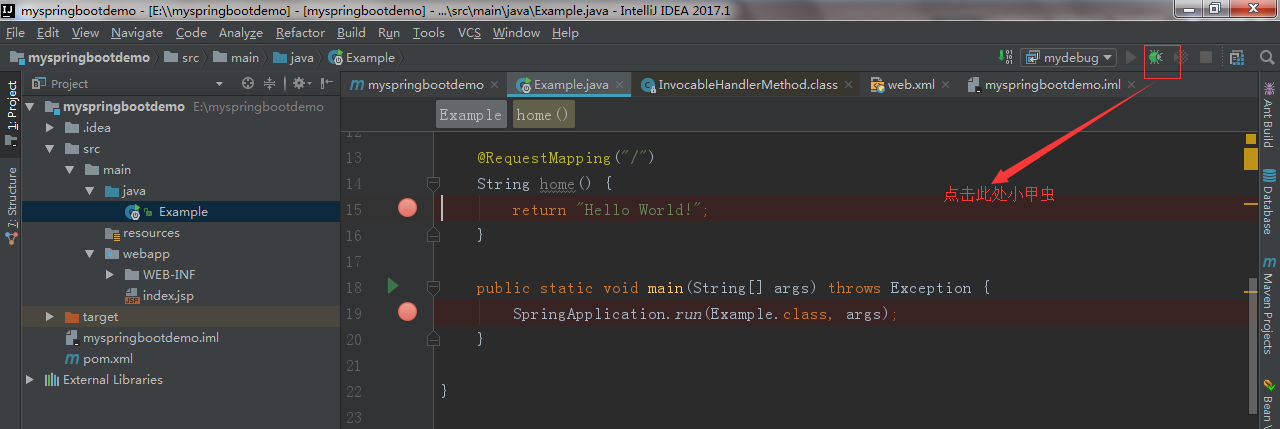Image resolution: width=1280 pixels, height=429 pixels.
Task: Switch to the web.xml editor tab
Action: tap(910, 85)
